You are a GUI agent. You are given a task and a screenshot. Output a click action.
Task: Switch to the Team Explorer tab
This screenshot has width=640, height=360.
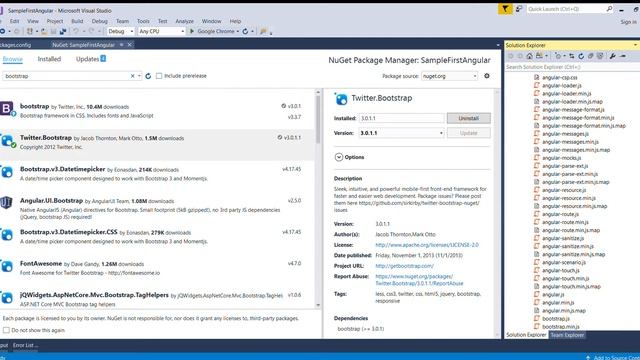coord(567,335)
